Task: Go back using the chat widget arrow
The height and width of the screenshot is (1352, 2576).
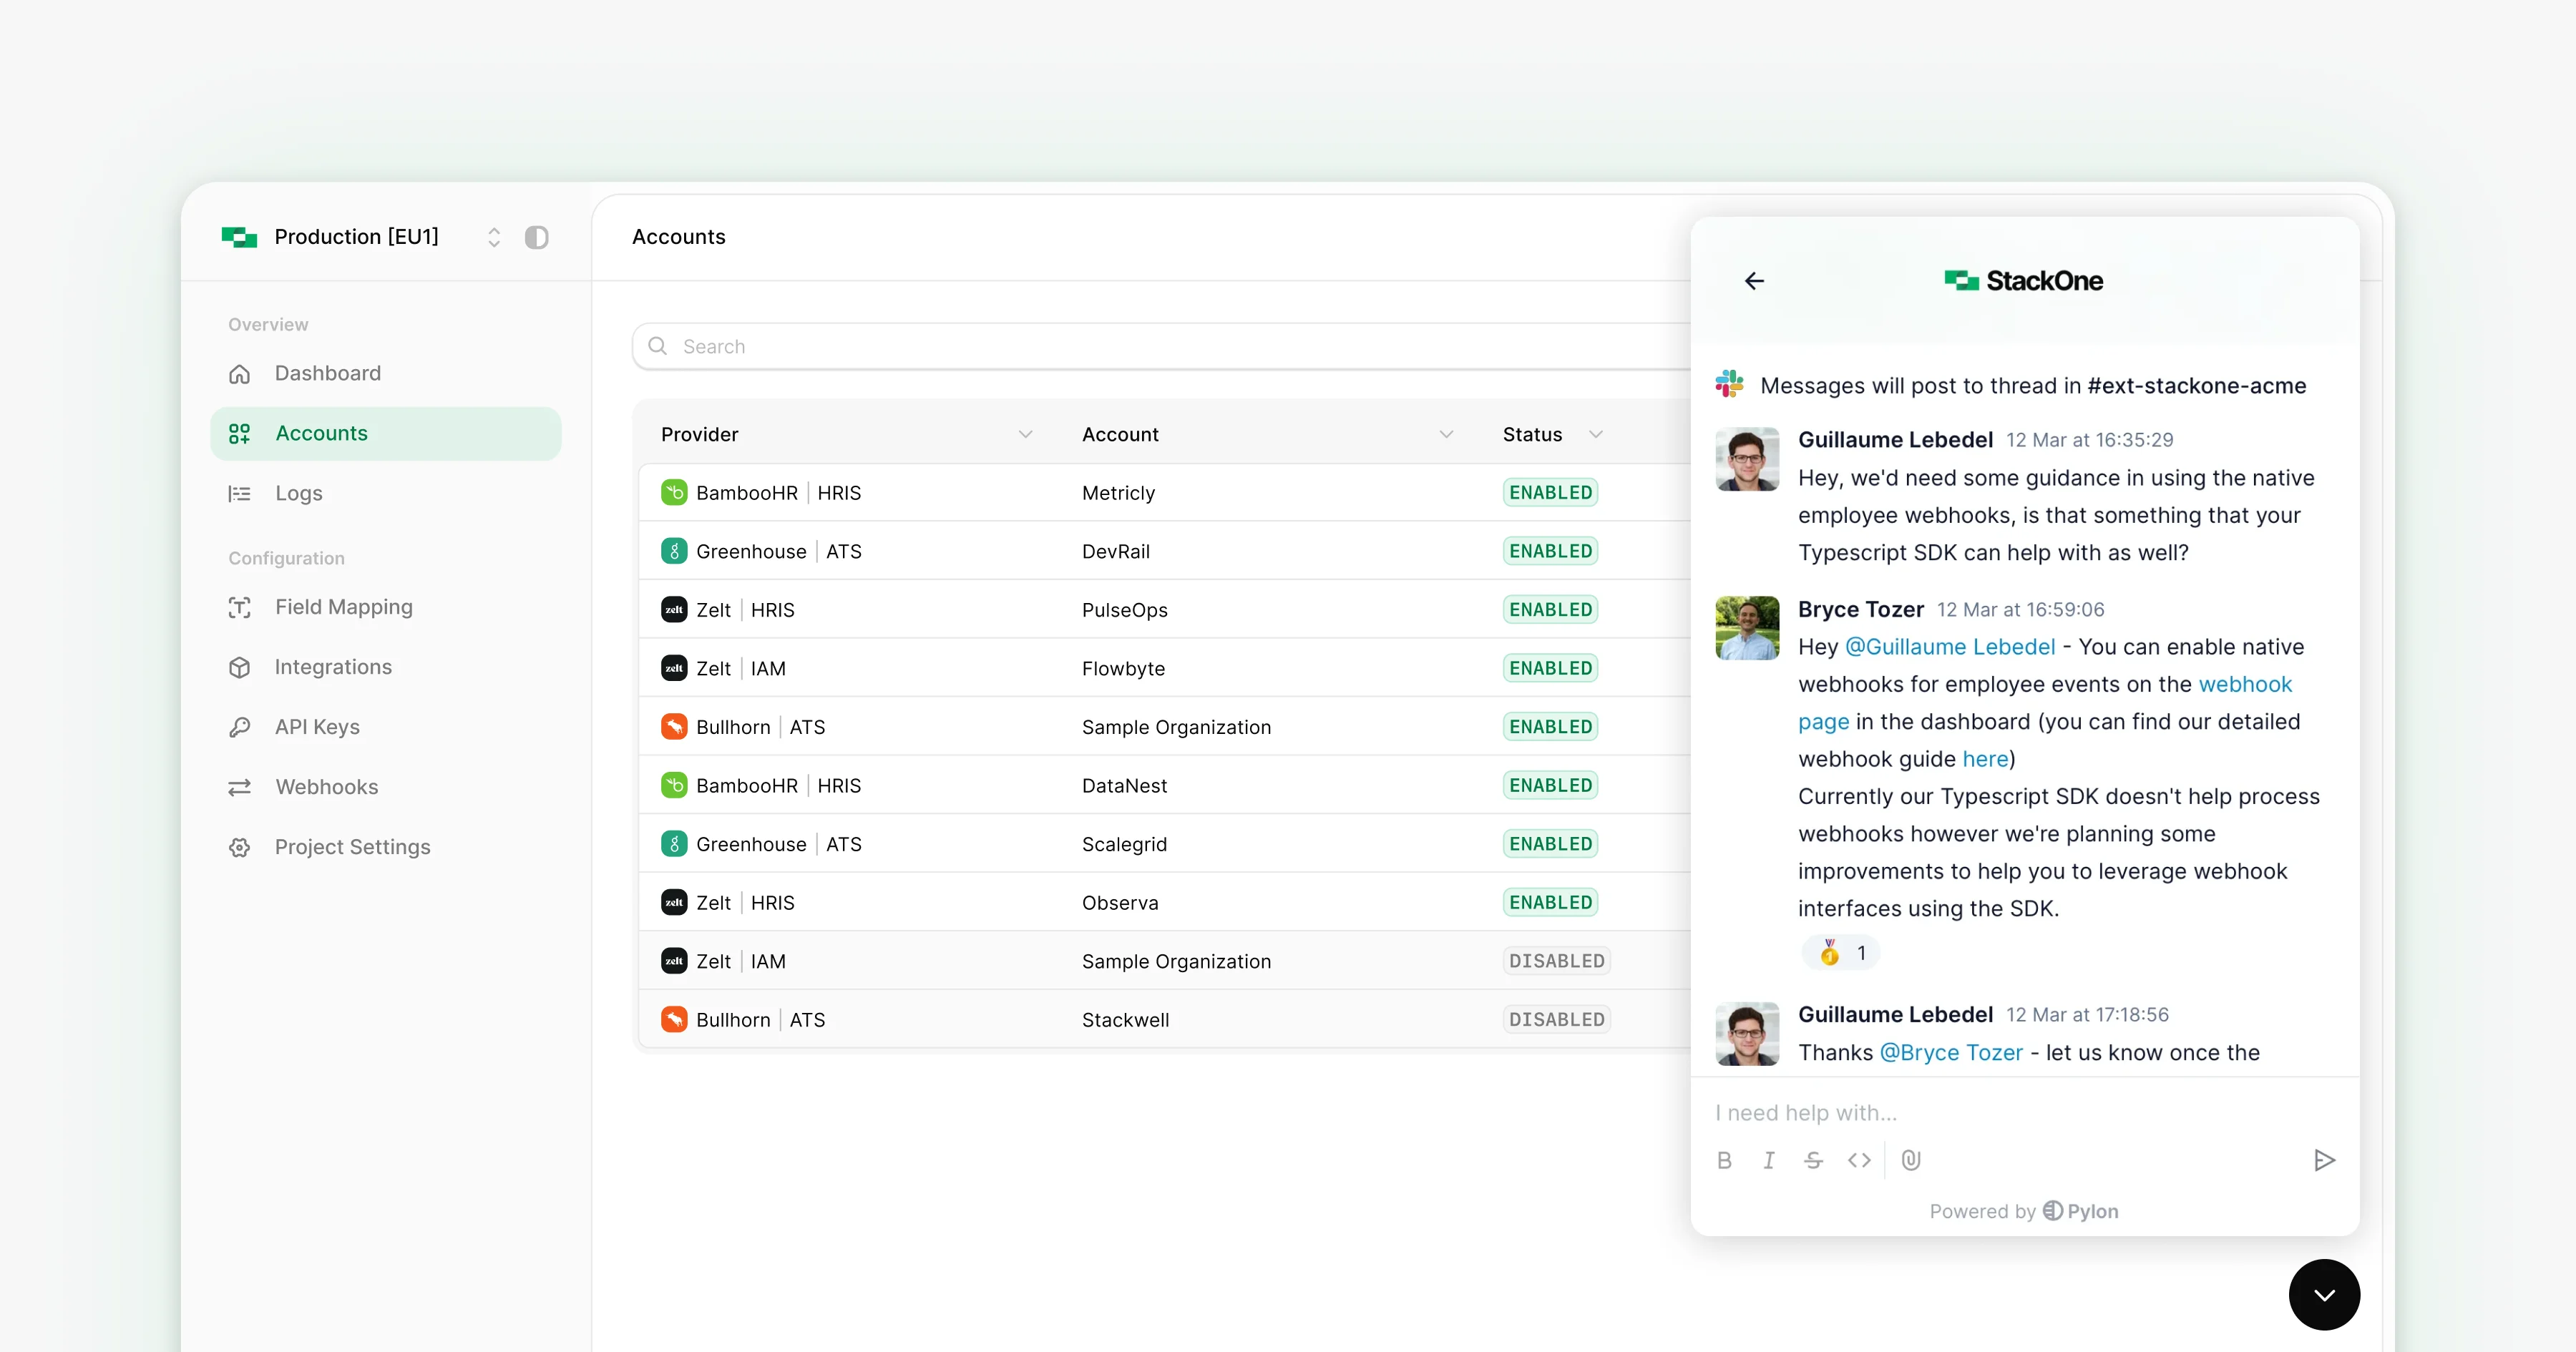Action: point(1754,280)
